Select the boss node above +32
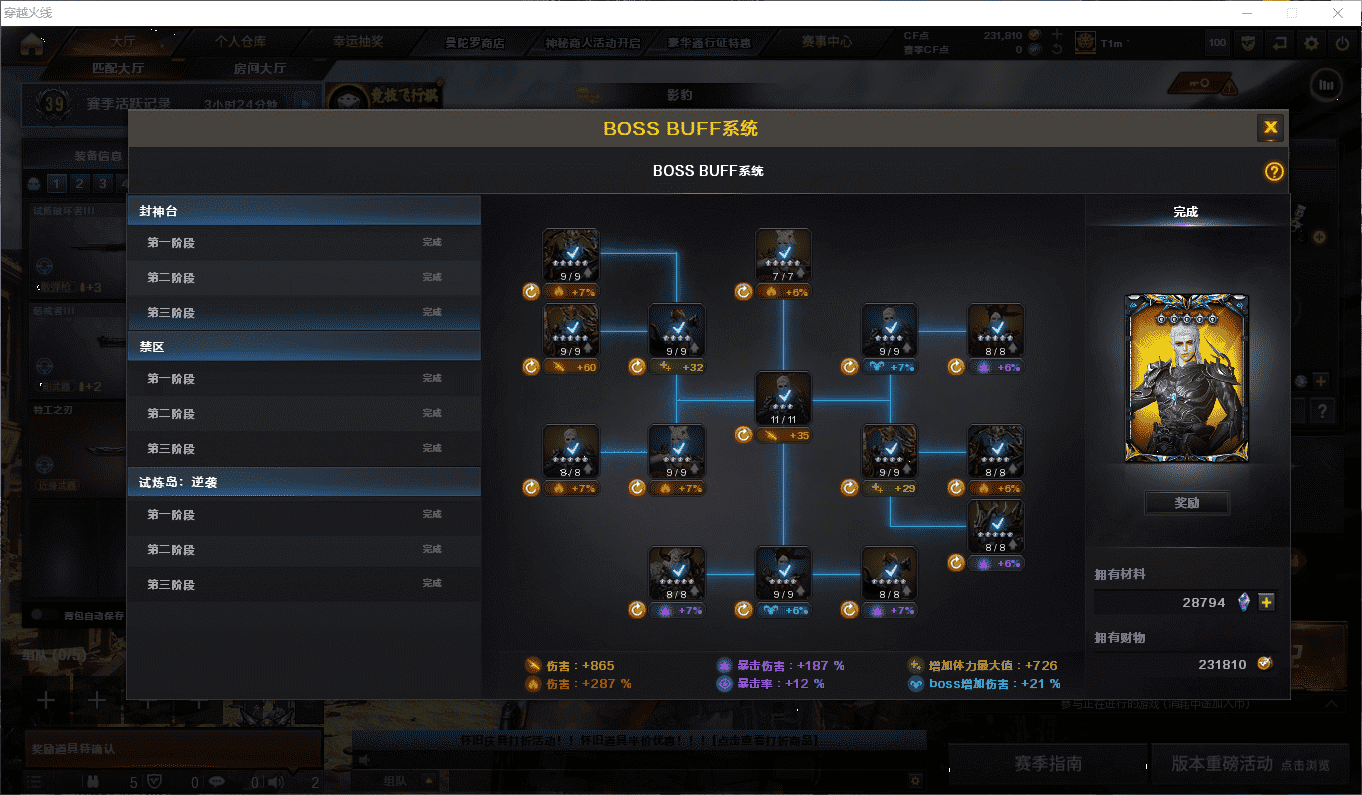Viewport: 1362px width, 795px height. pyautogui.click(x=677, y=331)
